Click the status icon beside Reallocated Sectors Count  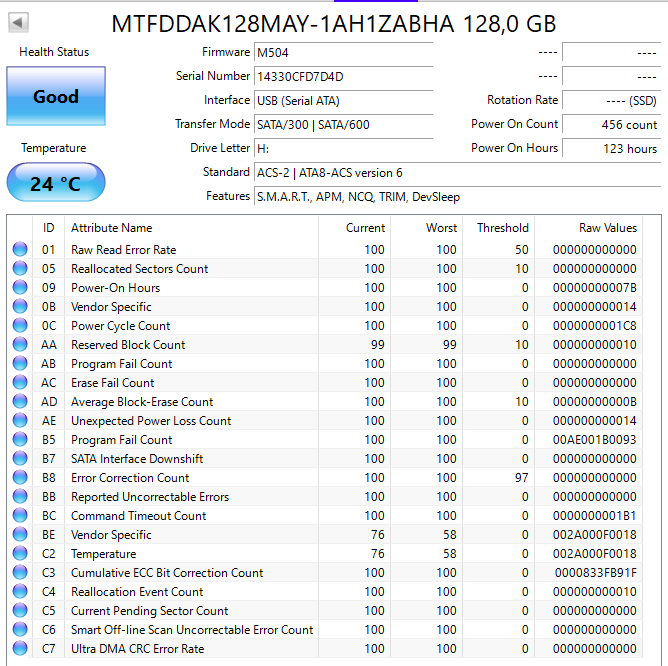click(20, 269)
